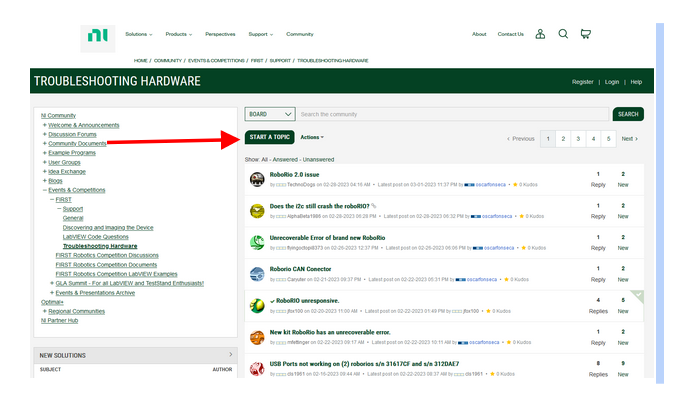Screen dimensions: 699x410
Task: Select FIRST Robotics Competition Documents
Action: point(106,265)
